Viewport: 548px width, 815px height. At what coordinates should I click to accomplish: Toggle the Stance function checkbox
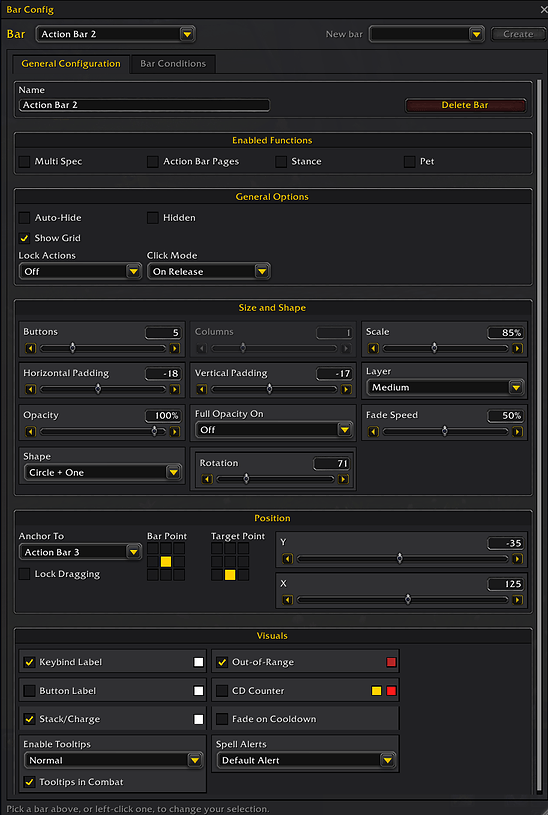pyautogui.click(x=281, y=162)
